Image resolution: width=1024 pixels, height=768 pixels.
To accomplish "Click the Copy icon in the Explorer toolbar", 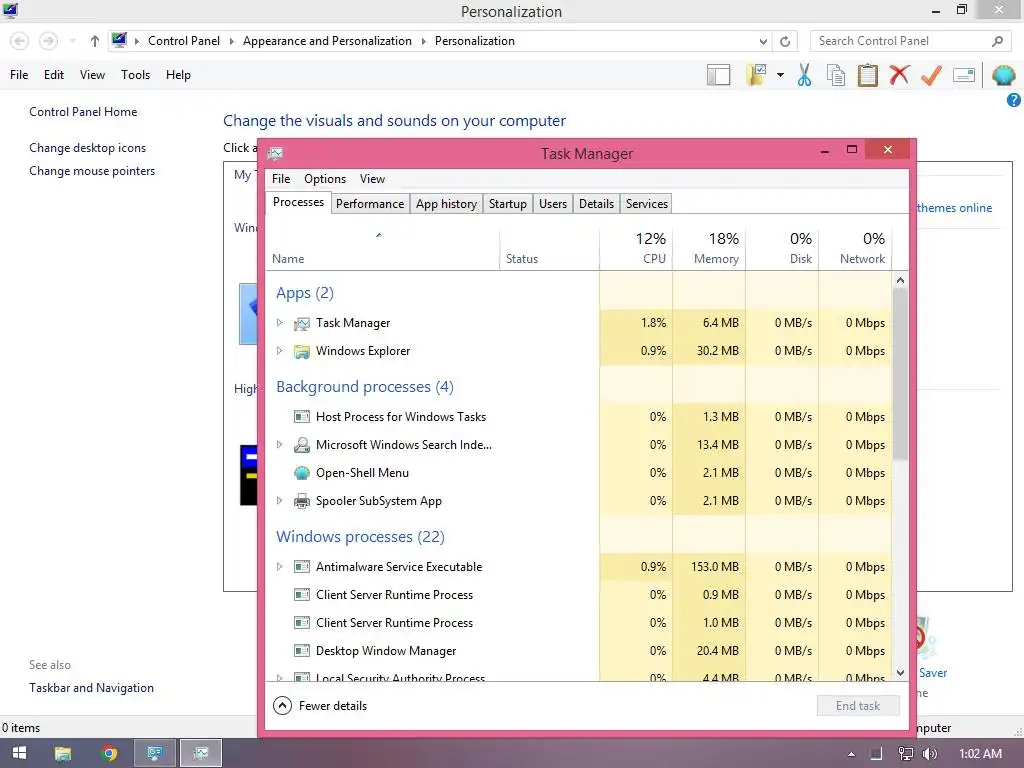I will click(x=836, y=75).
